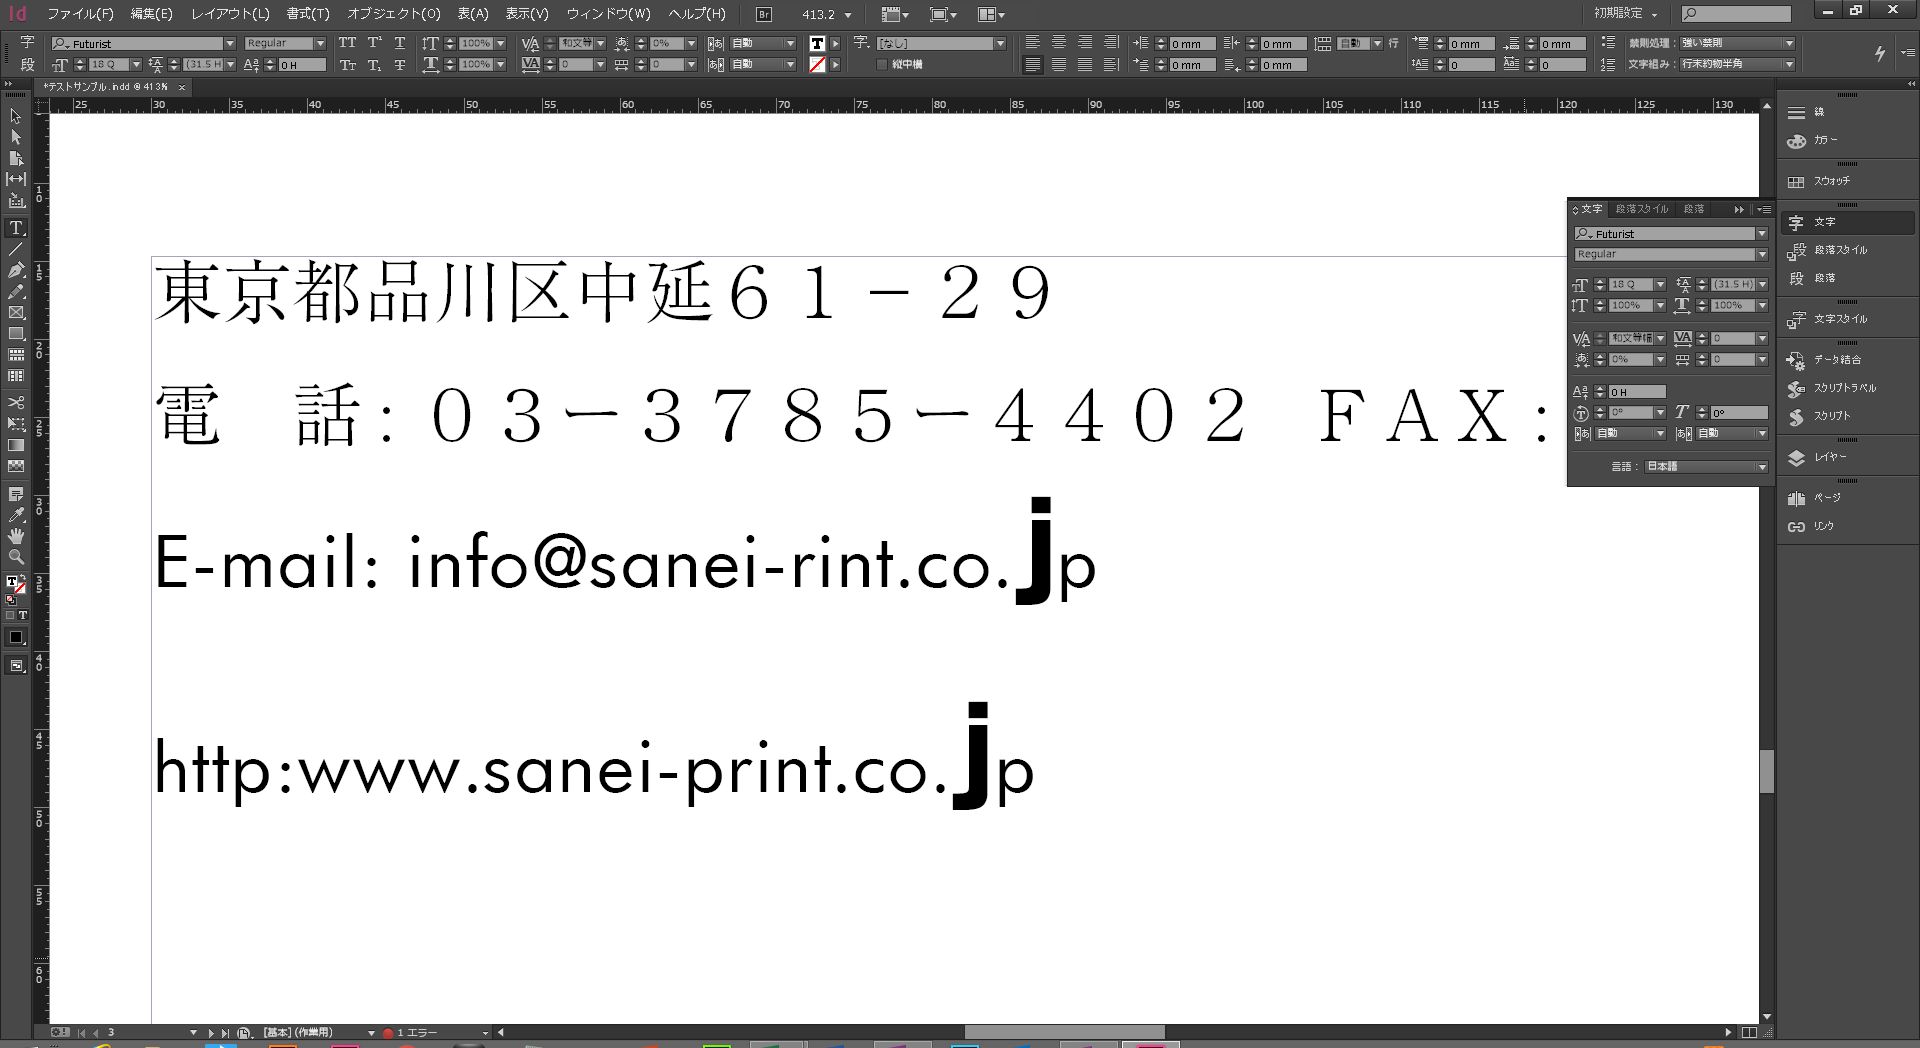Open the 編集(E) menu
Image resolution: width=1920 pixels, height=1048 pixels.
(151, 14)
